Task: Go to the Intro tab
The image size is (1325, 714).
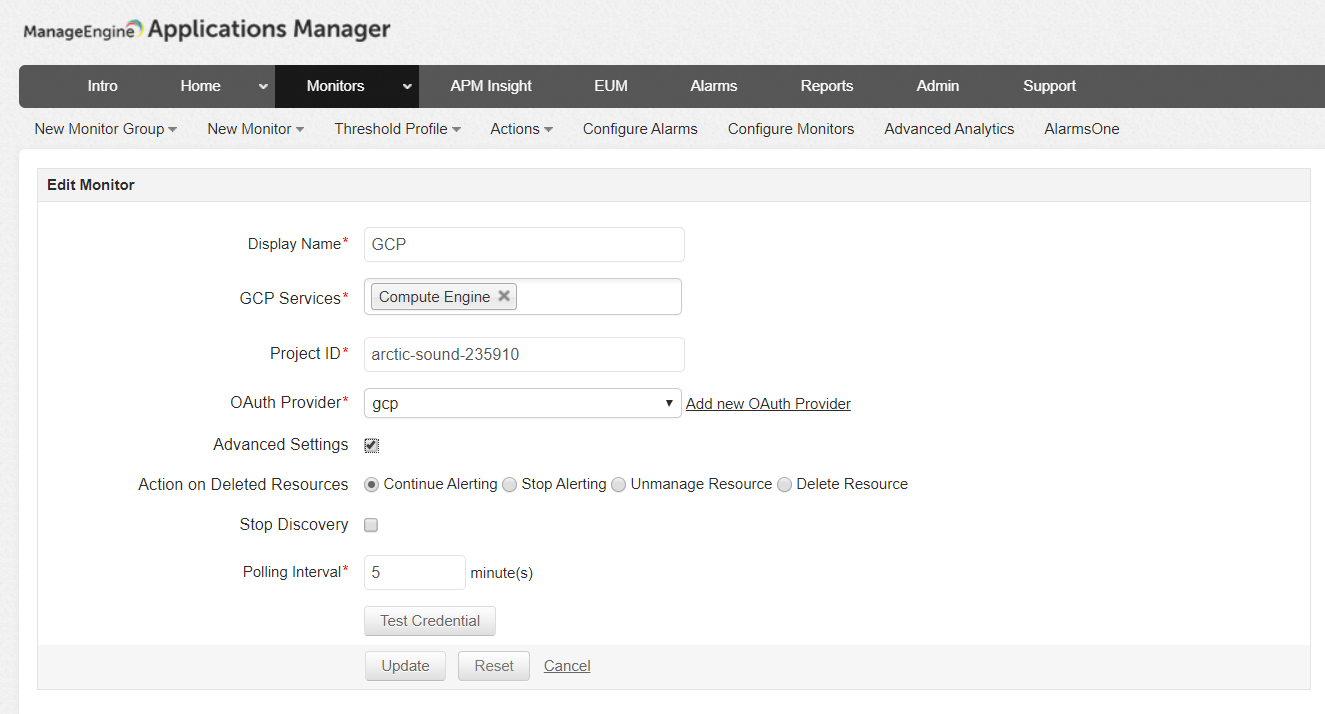Action: (103, 86)
